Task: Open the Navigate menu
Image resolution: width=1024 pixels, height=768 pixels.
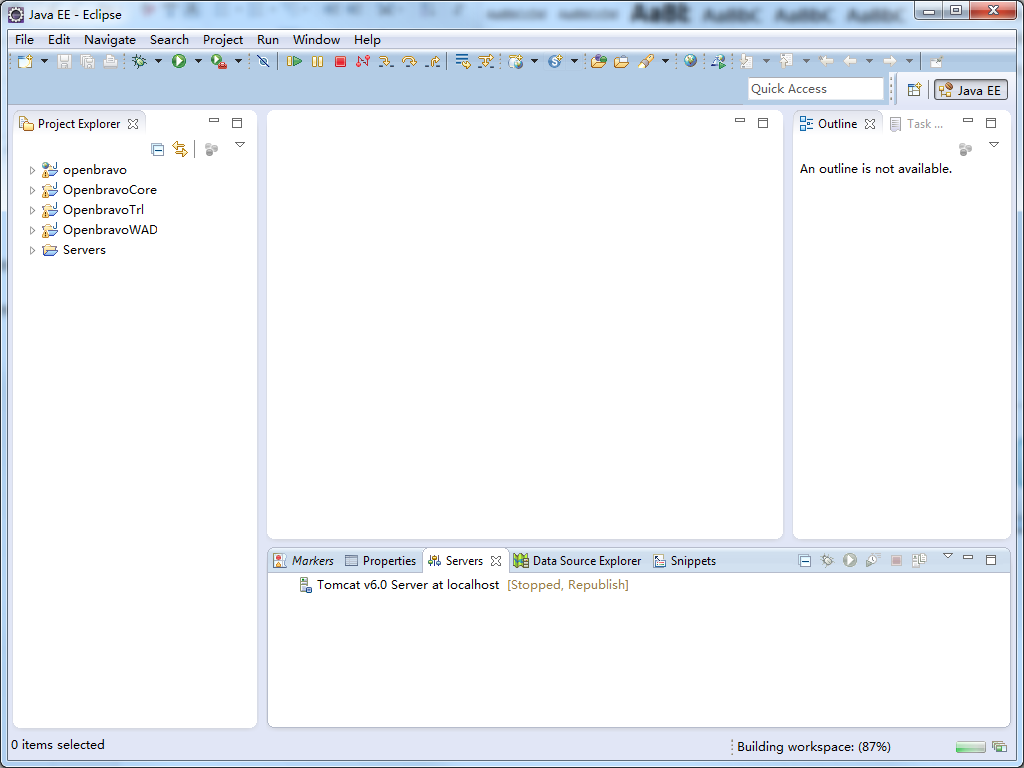Action: click(110, 40)
